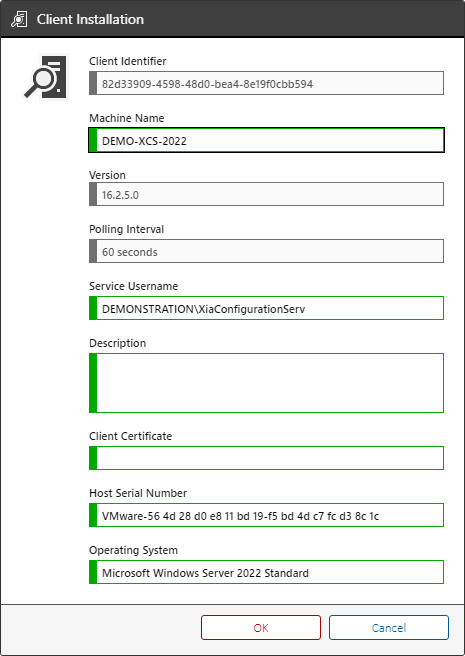Confirm the dialog with the OK button

pos(261,628)
